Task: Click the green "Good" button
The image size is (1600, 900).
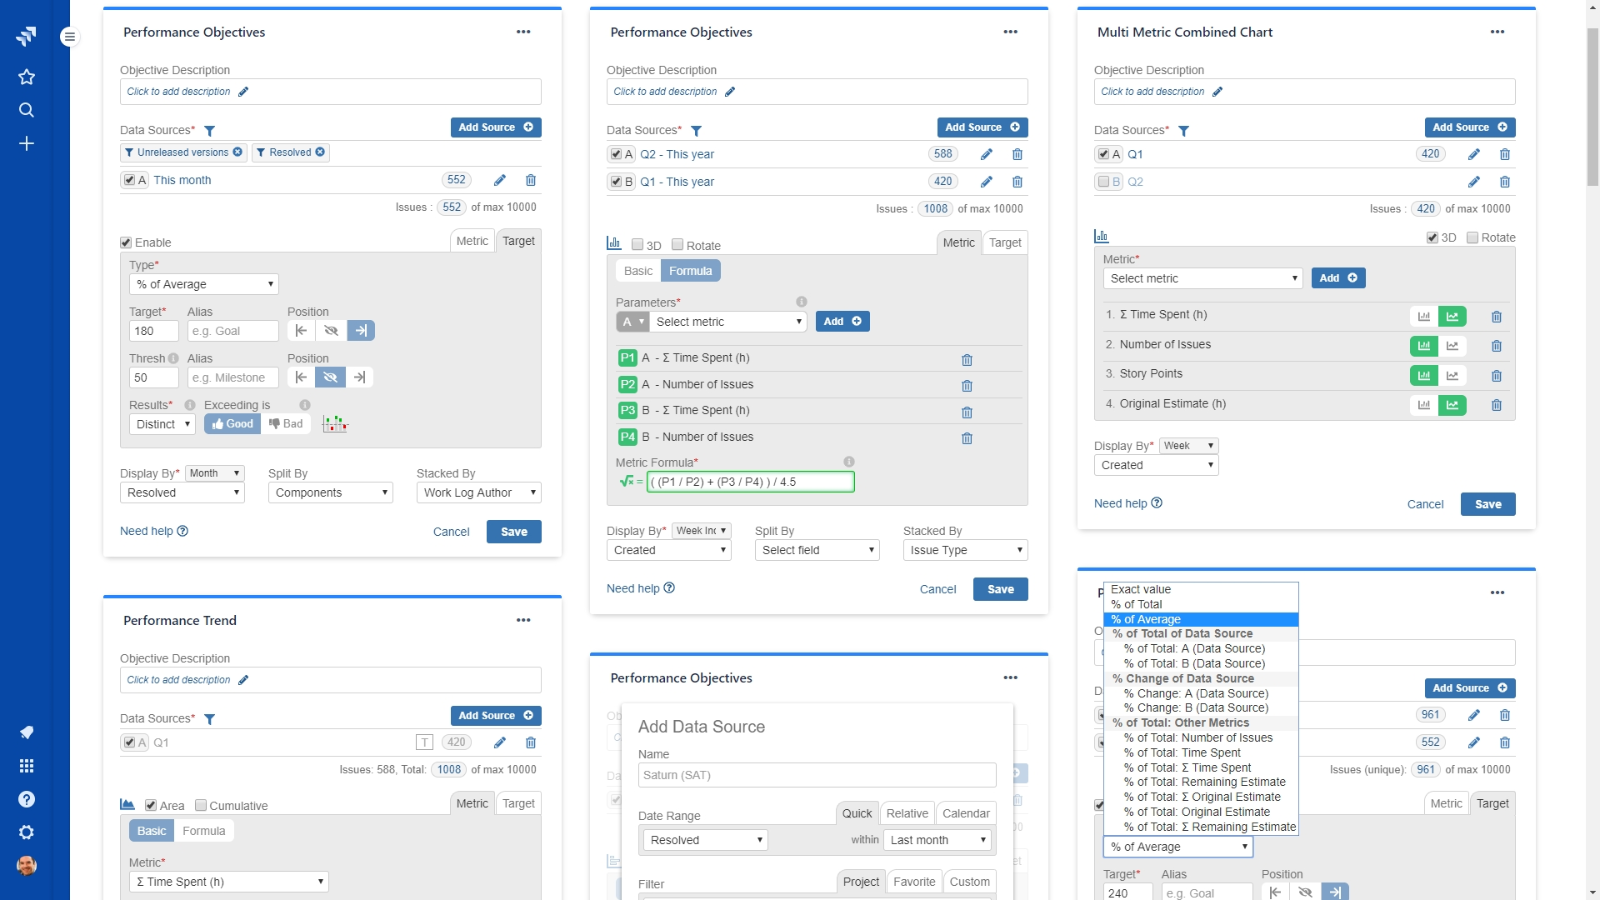Action: (x=232, y=423)
